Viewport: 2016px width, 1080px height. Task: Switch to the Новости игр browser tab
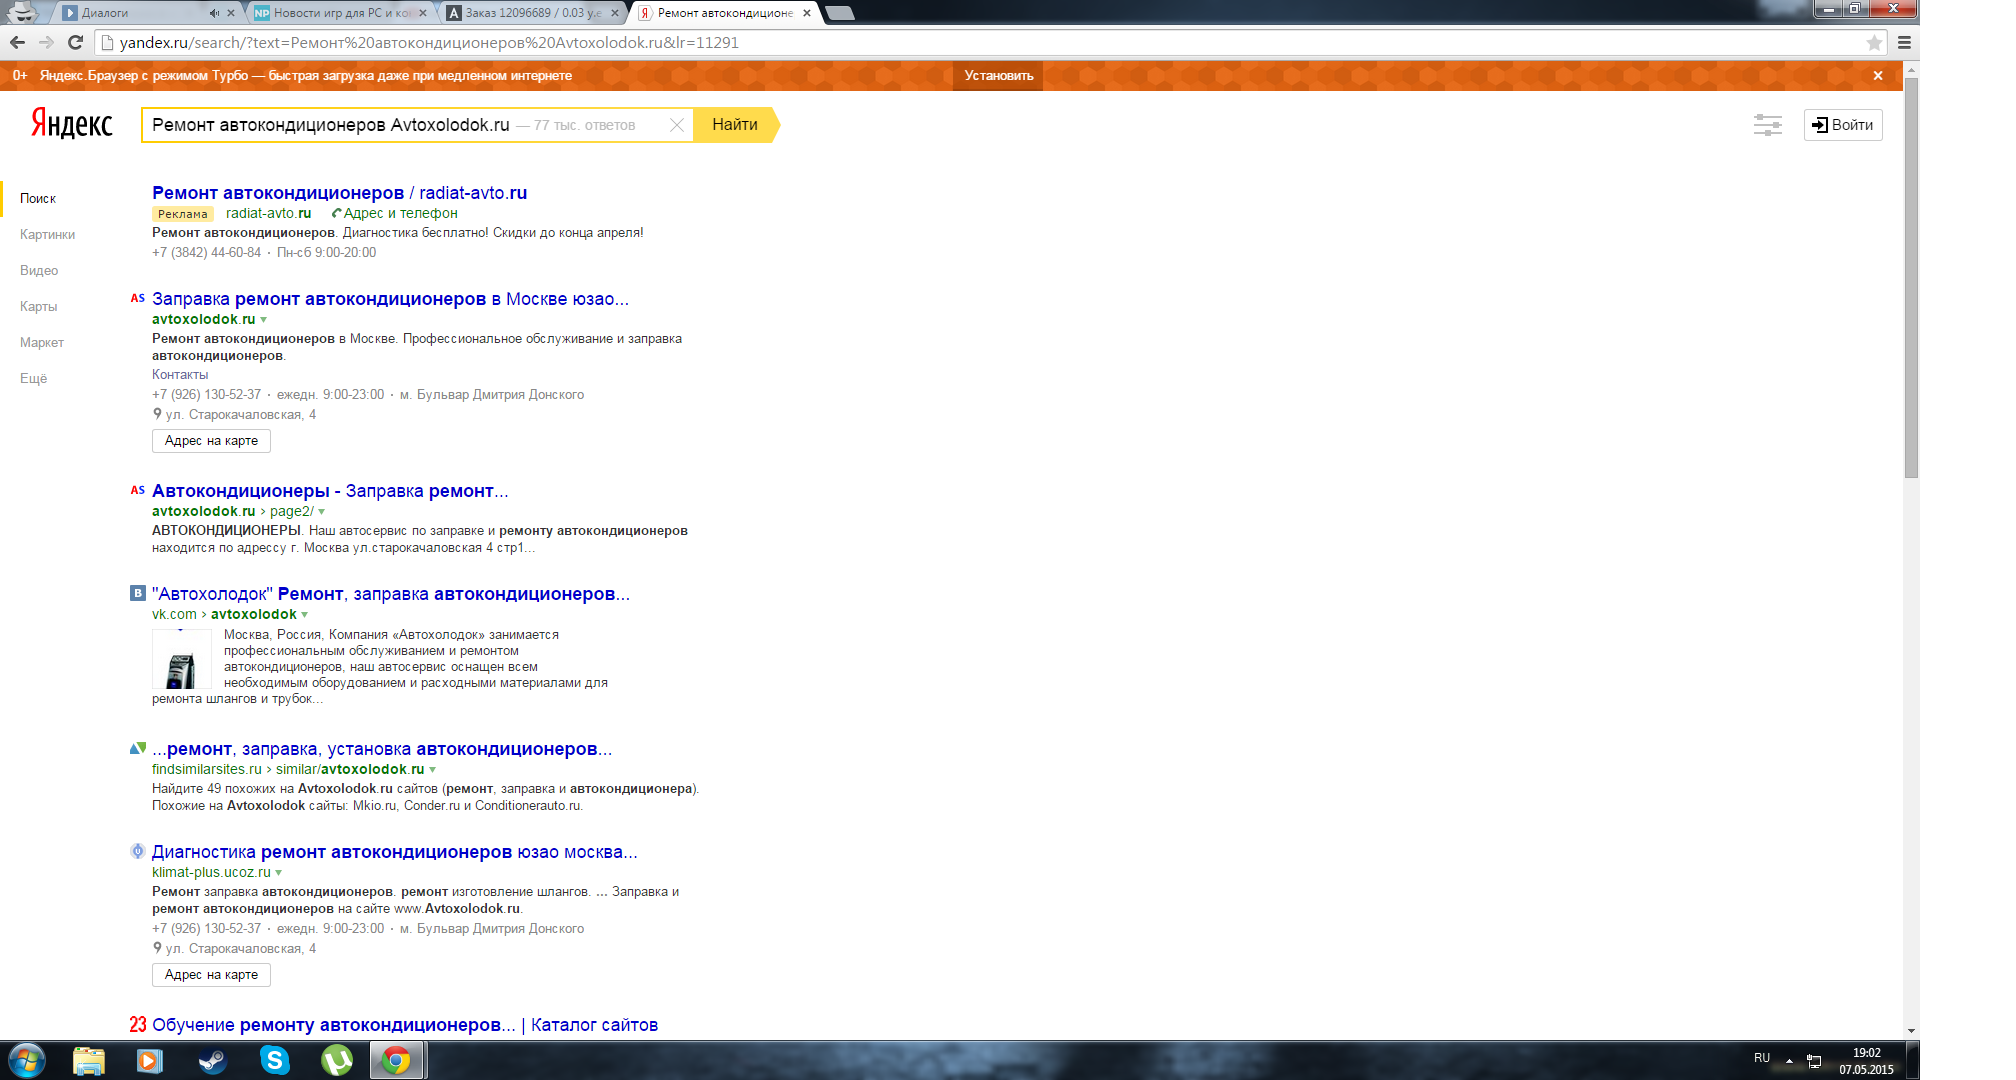coord(337,13)
